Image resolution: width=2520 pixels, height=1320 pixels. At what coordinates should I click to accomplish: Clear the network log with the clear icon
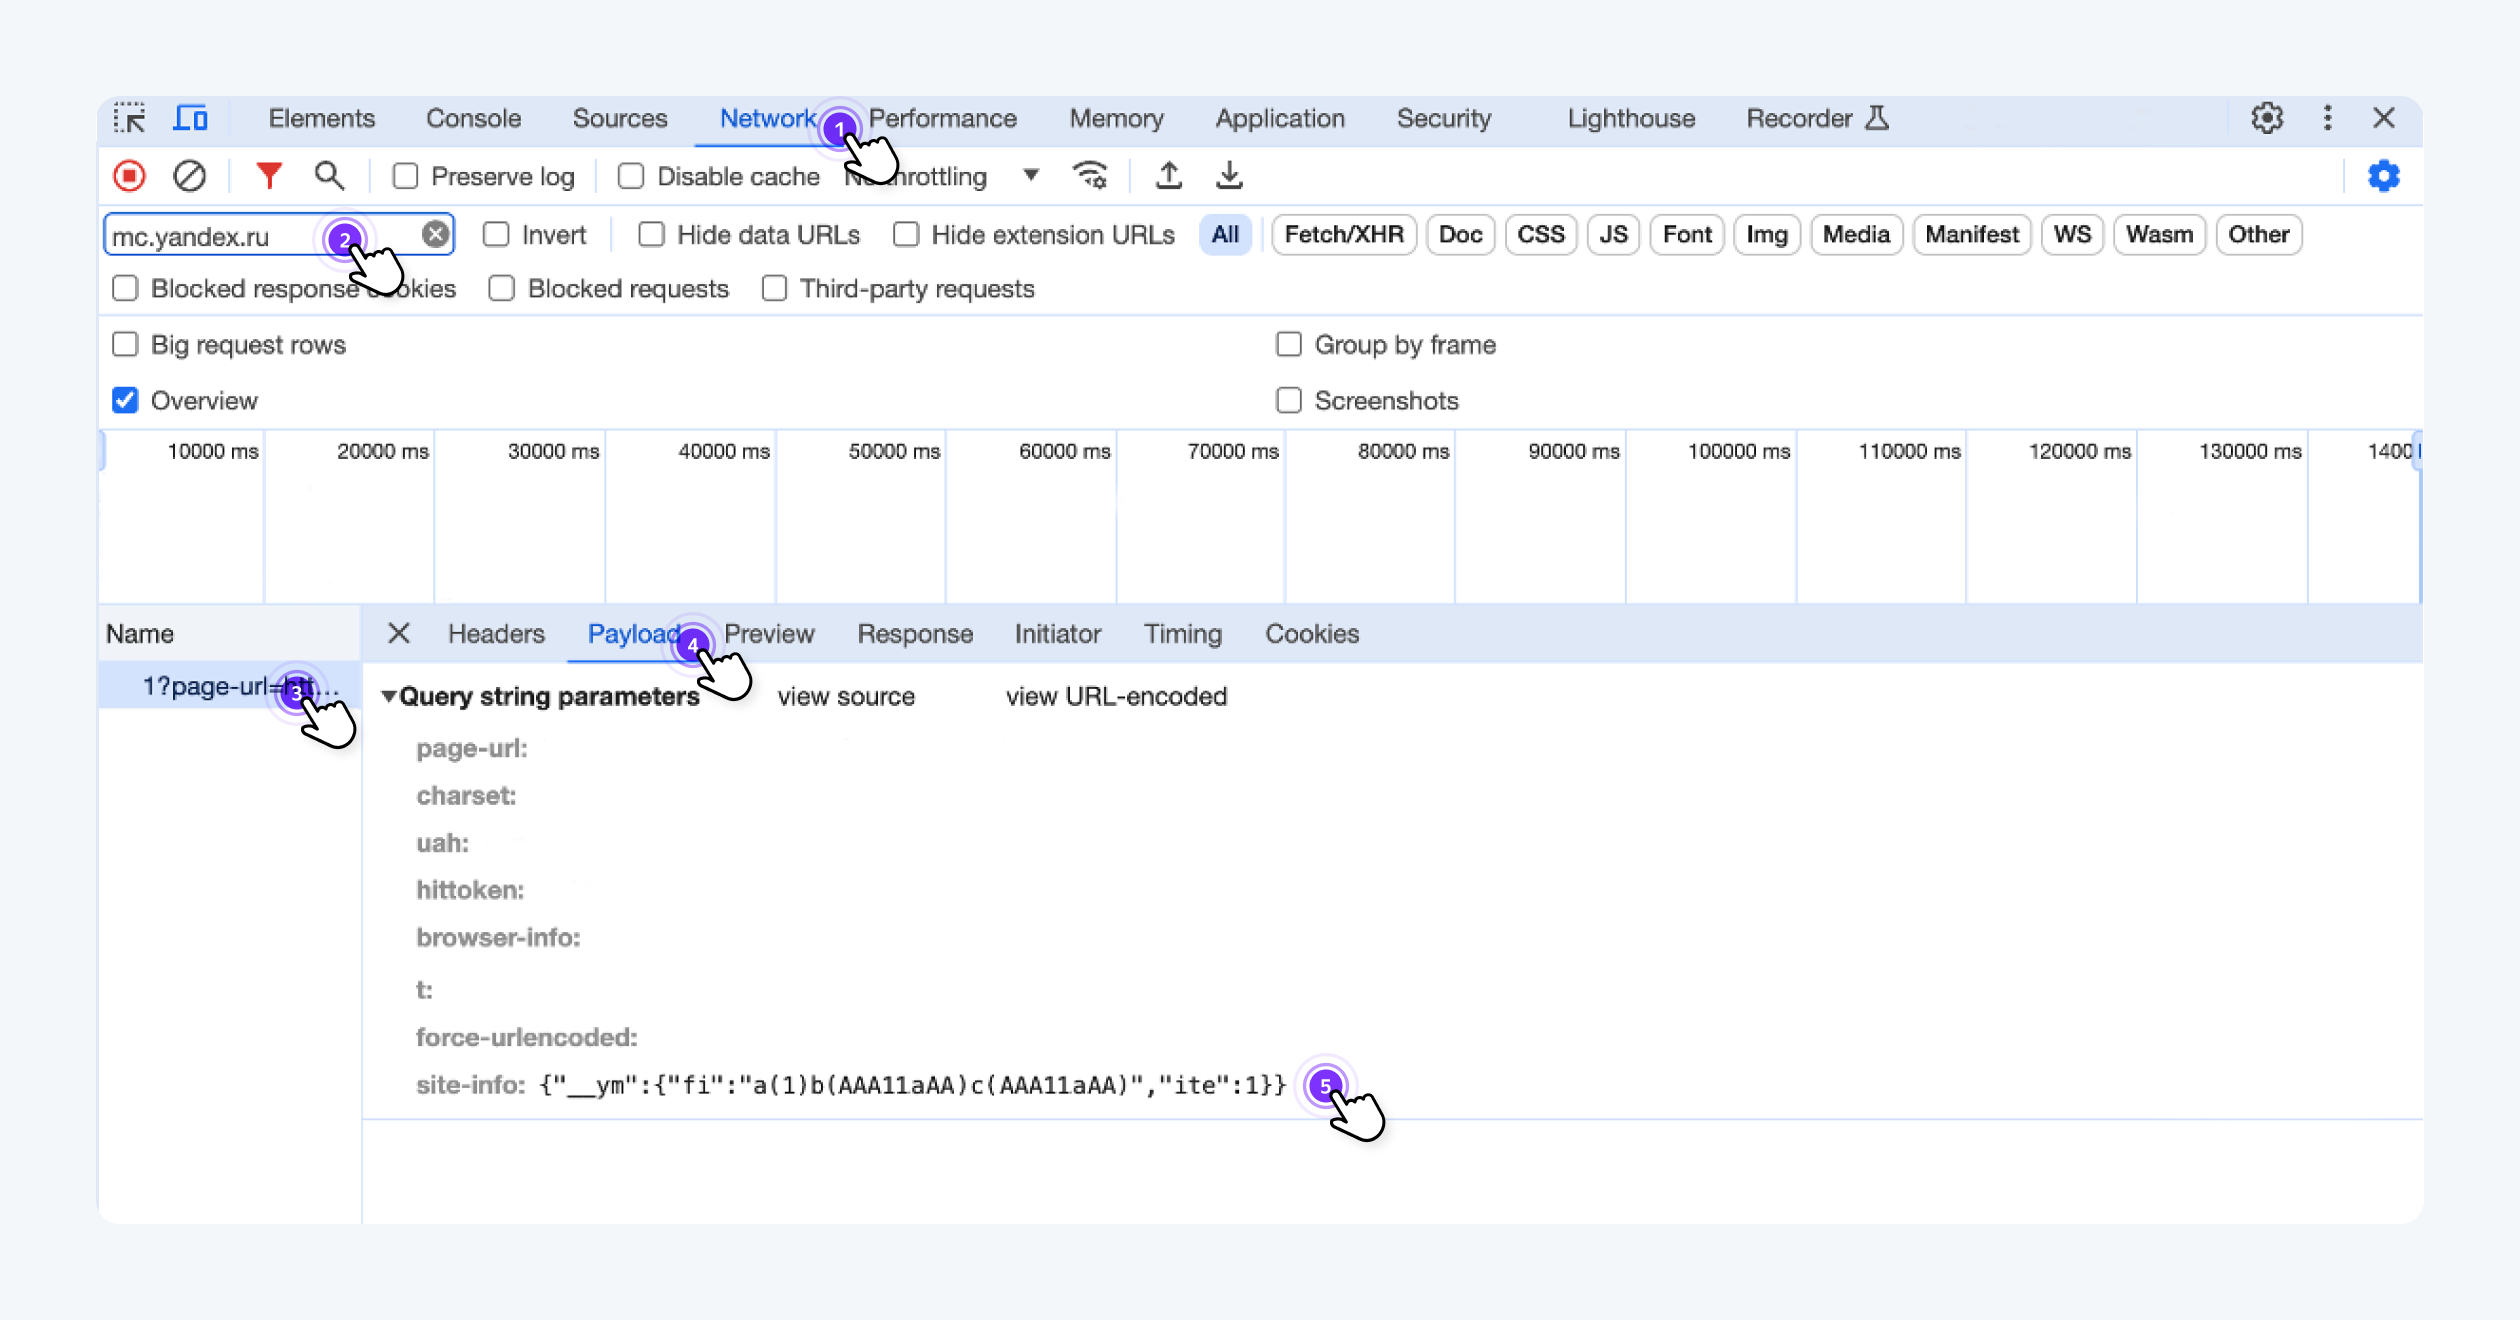[189, 176]
